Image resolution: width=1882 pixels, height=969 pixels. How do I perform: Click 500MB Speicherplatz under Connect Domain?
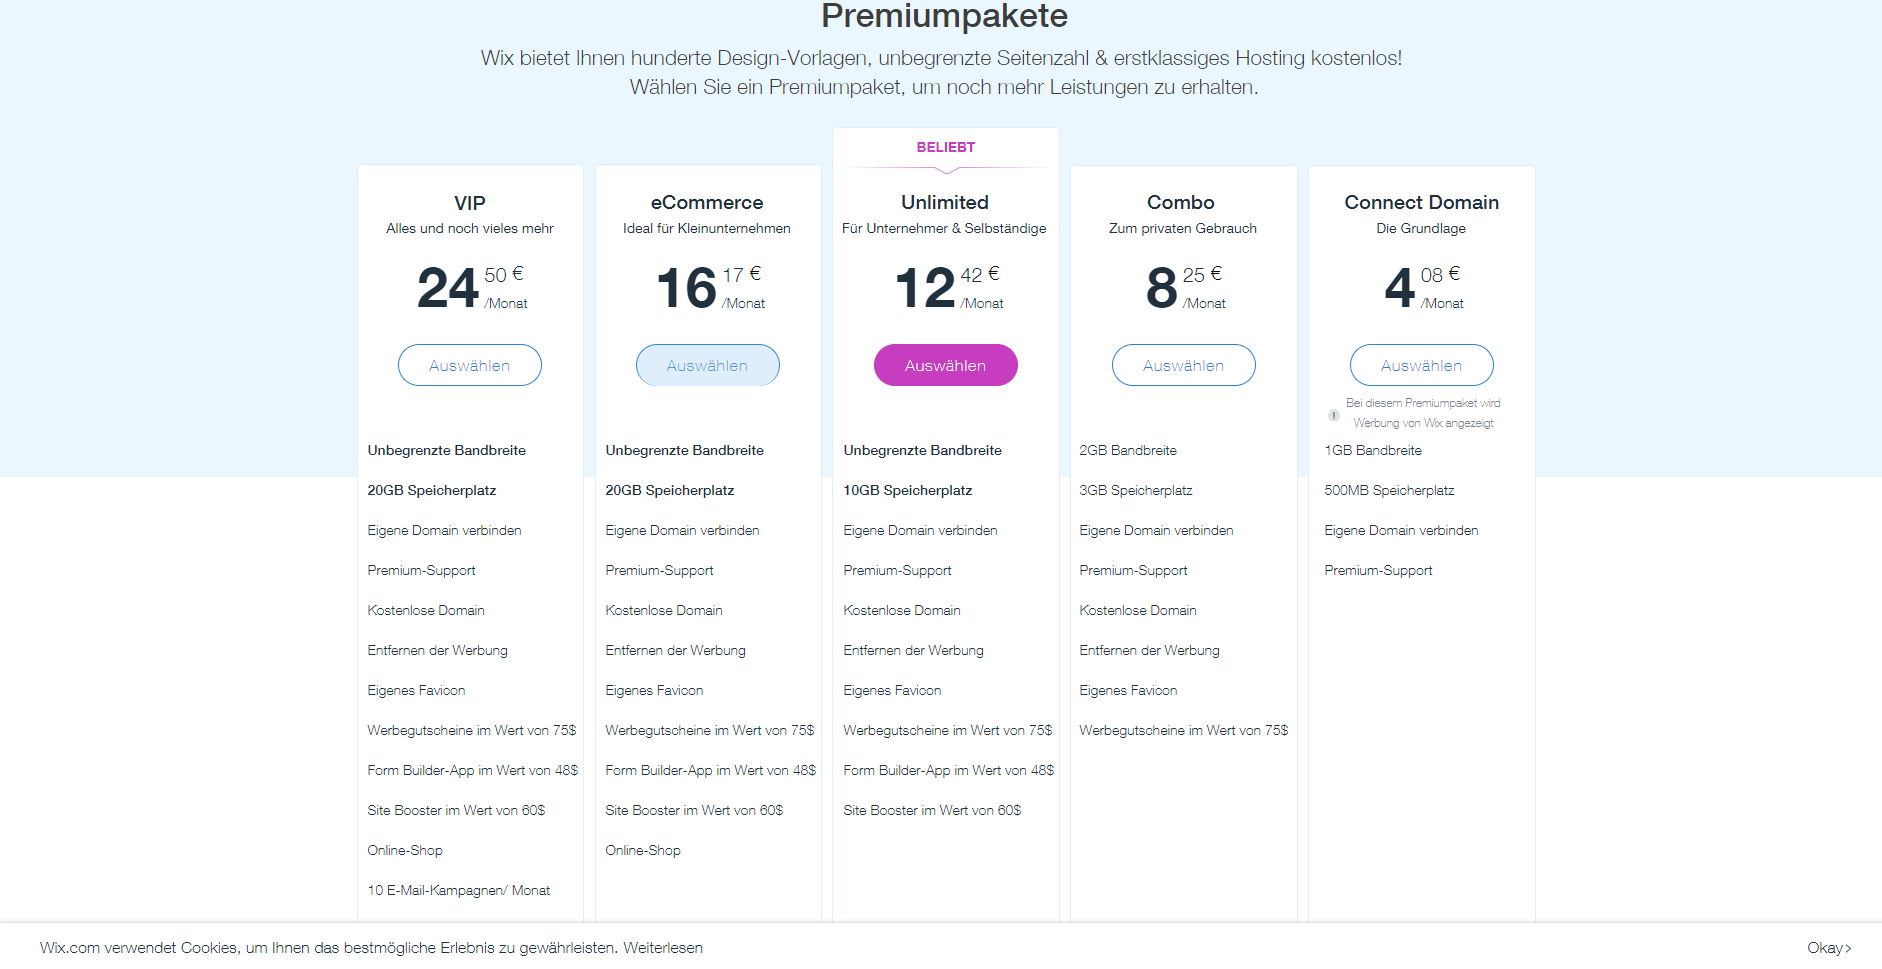click(1389, 490)
